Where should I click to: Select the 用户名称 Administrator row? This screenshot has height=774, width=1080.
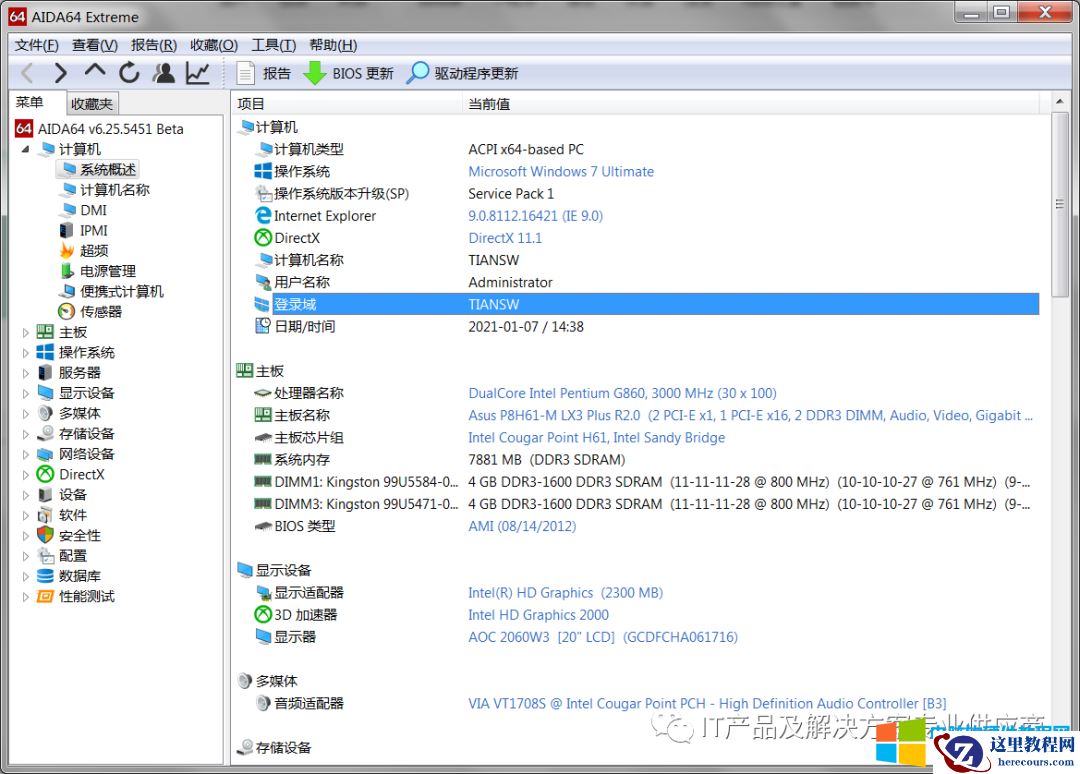click(646, 282)
